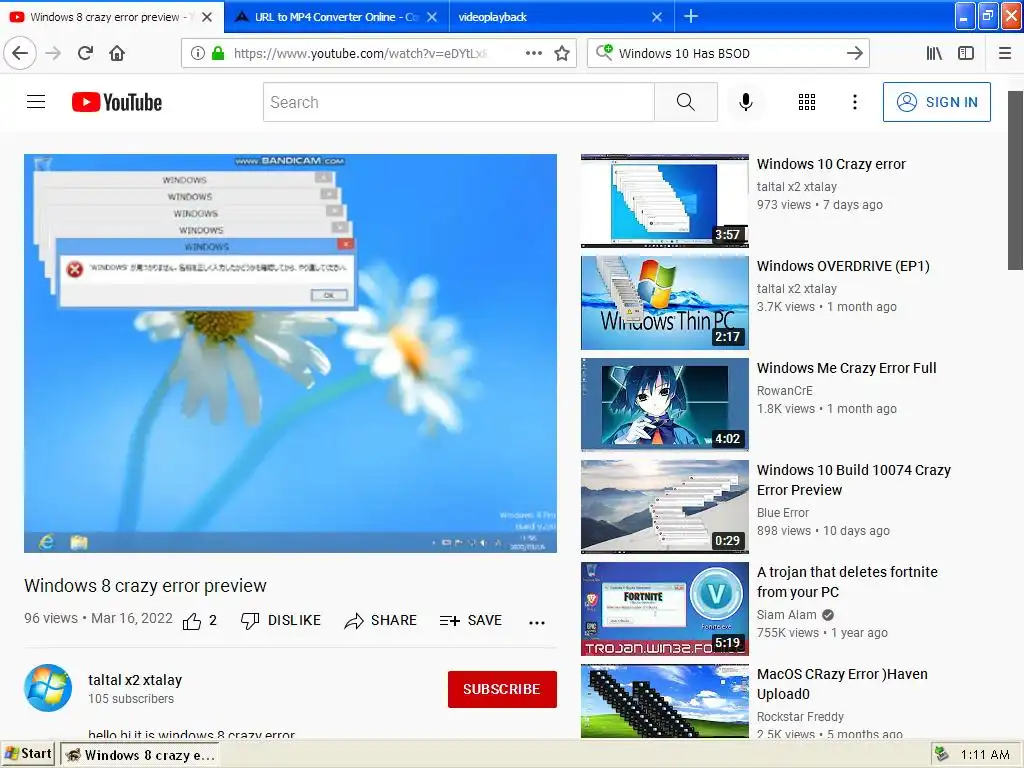Click the YouTube search magnifier button
The height and width of the screenshot is (768, 1024).
click(x=686, y=102)
